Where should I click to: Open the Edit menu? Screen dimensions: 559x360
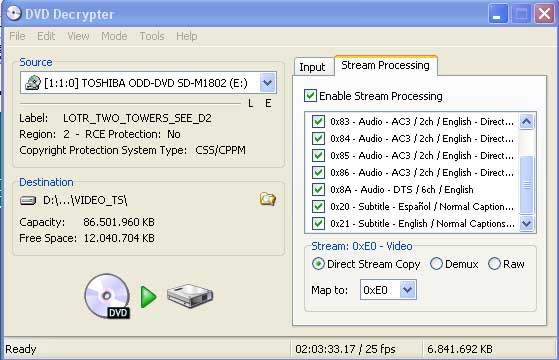(46, 36)
